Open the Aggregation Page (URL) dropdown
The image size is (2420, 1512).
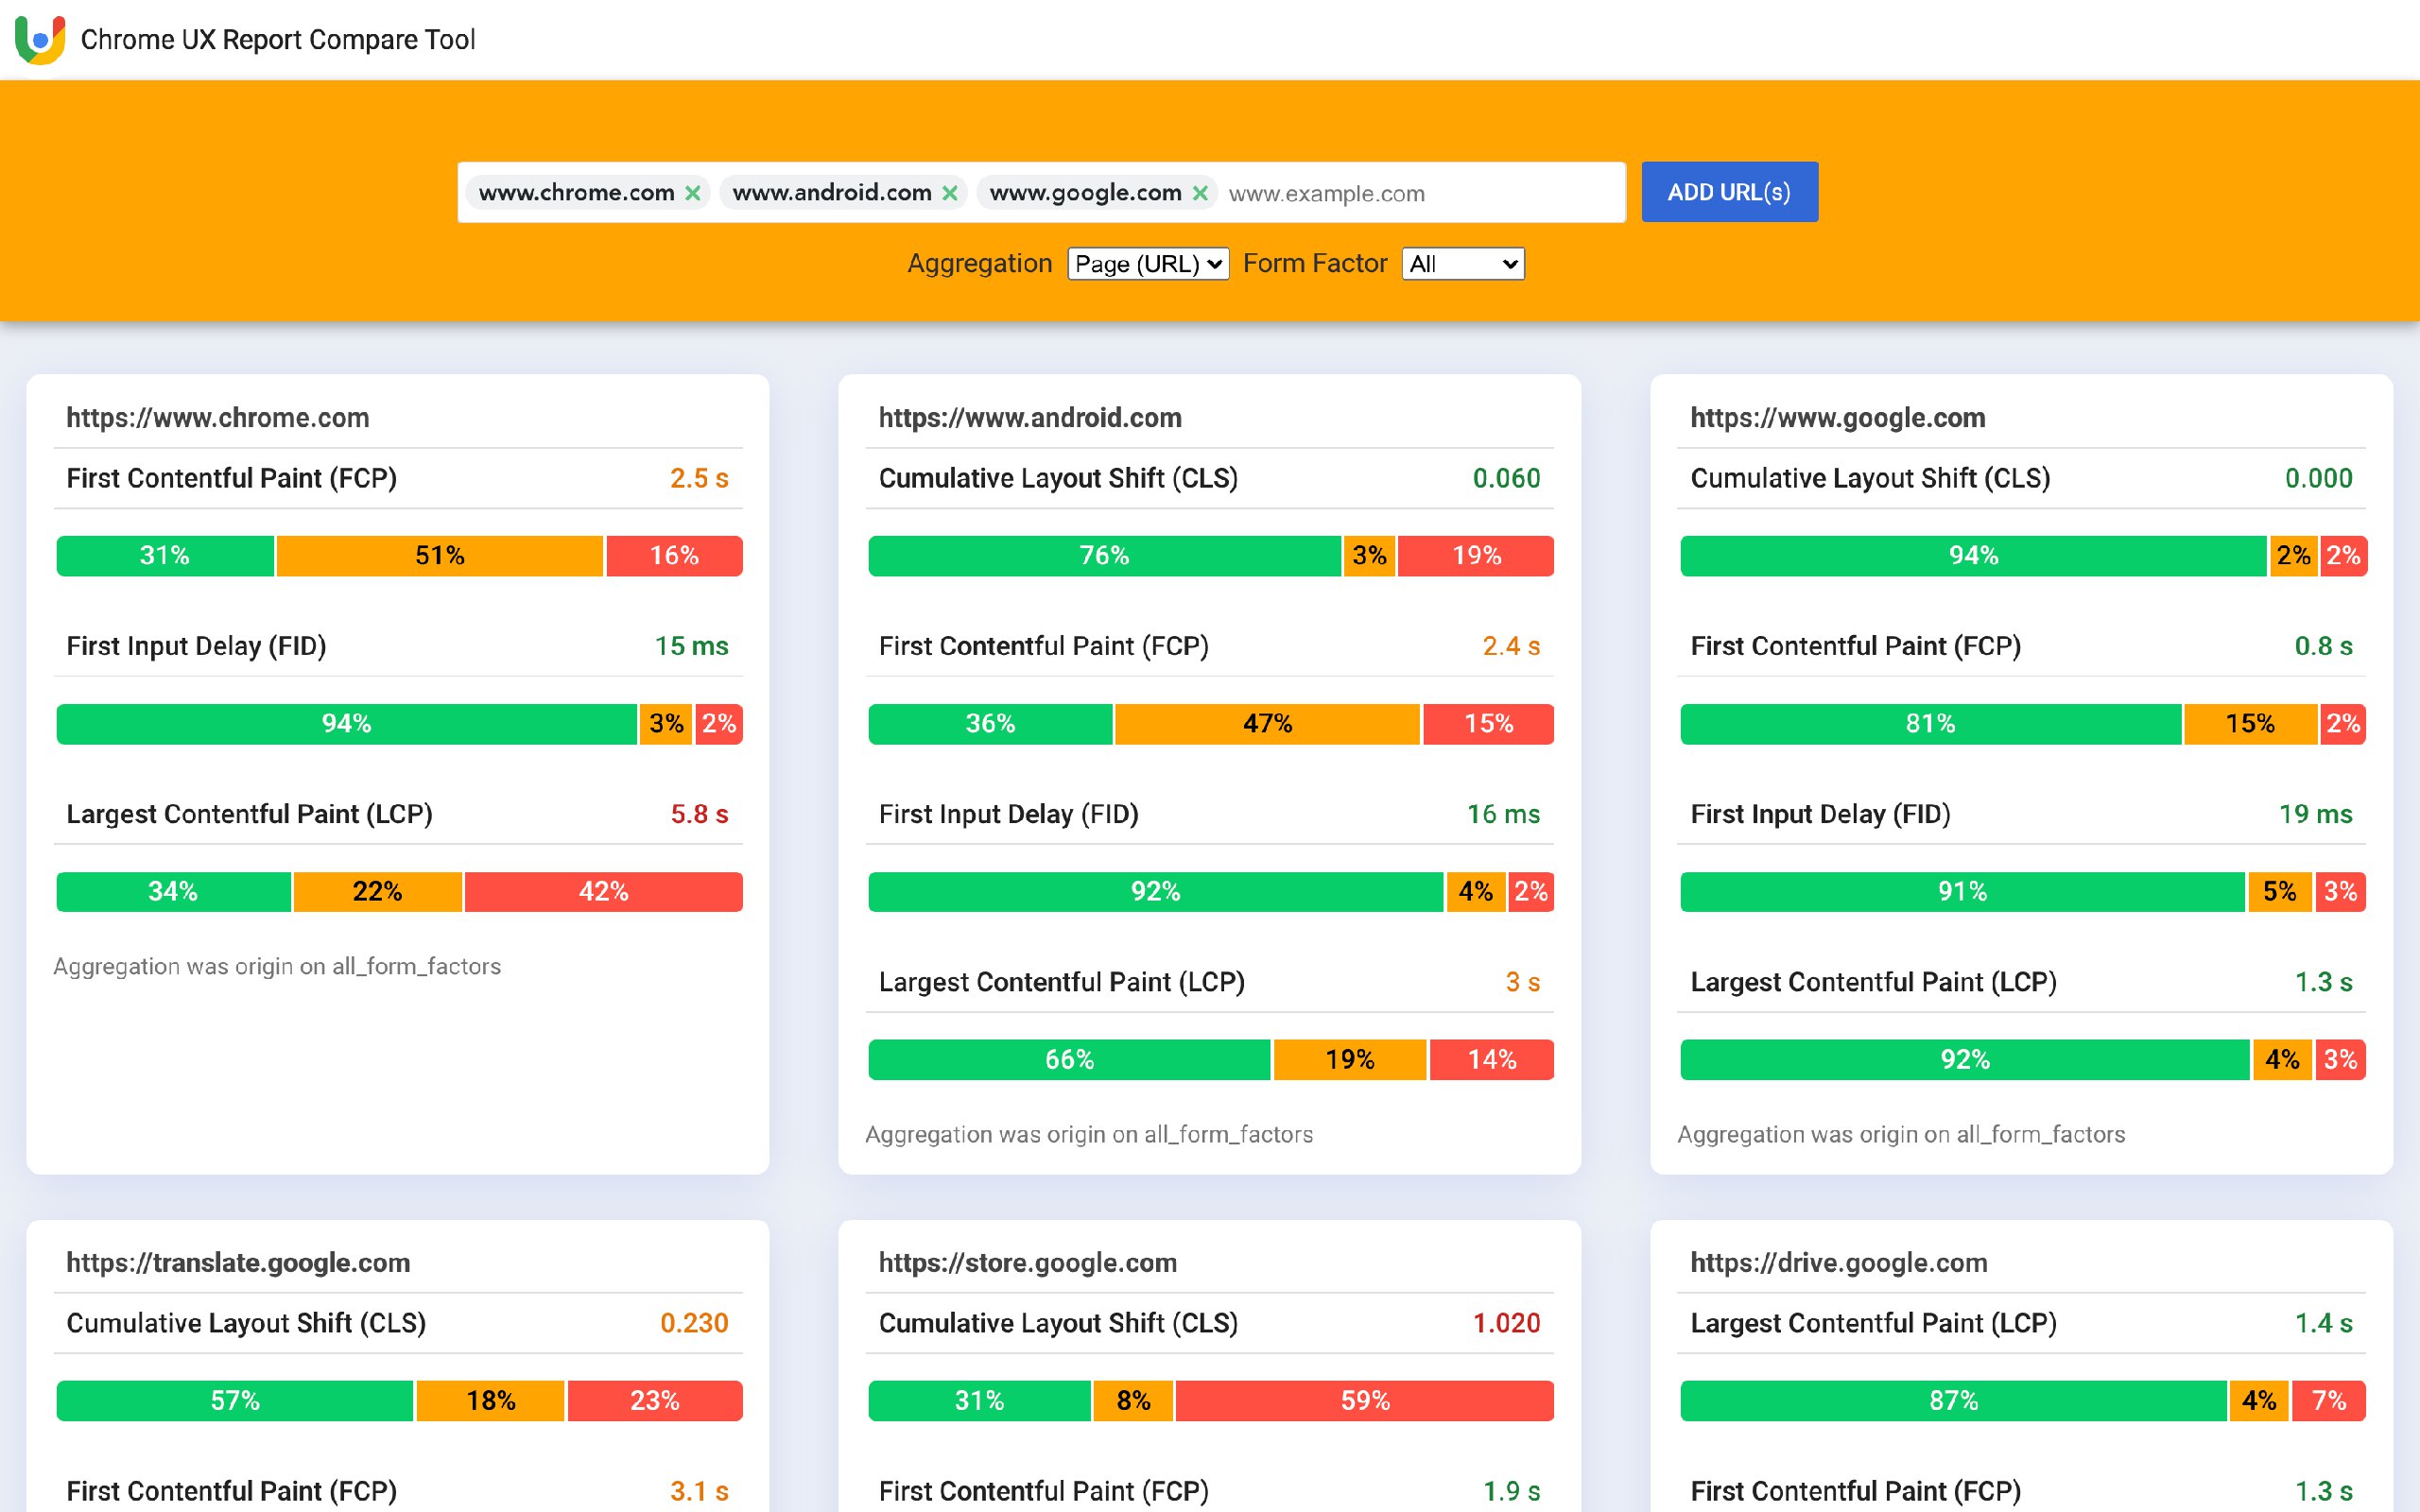point(1148,264)
